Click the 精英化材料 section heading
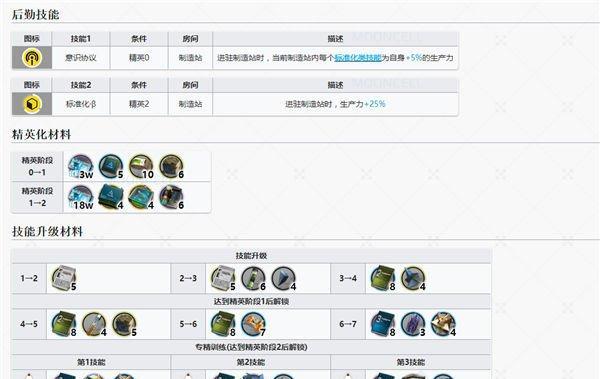 coord(41,134)
